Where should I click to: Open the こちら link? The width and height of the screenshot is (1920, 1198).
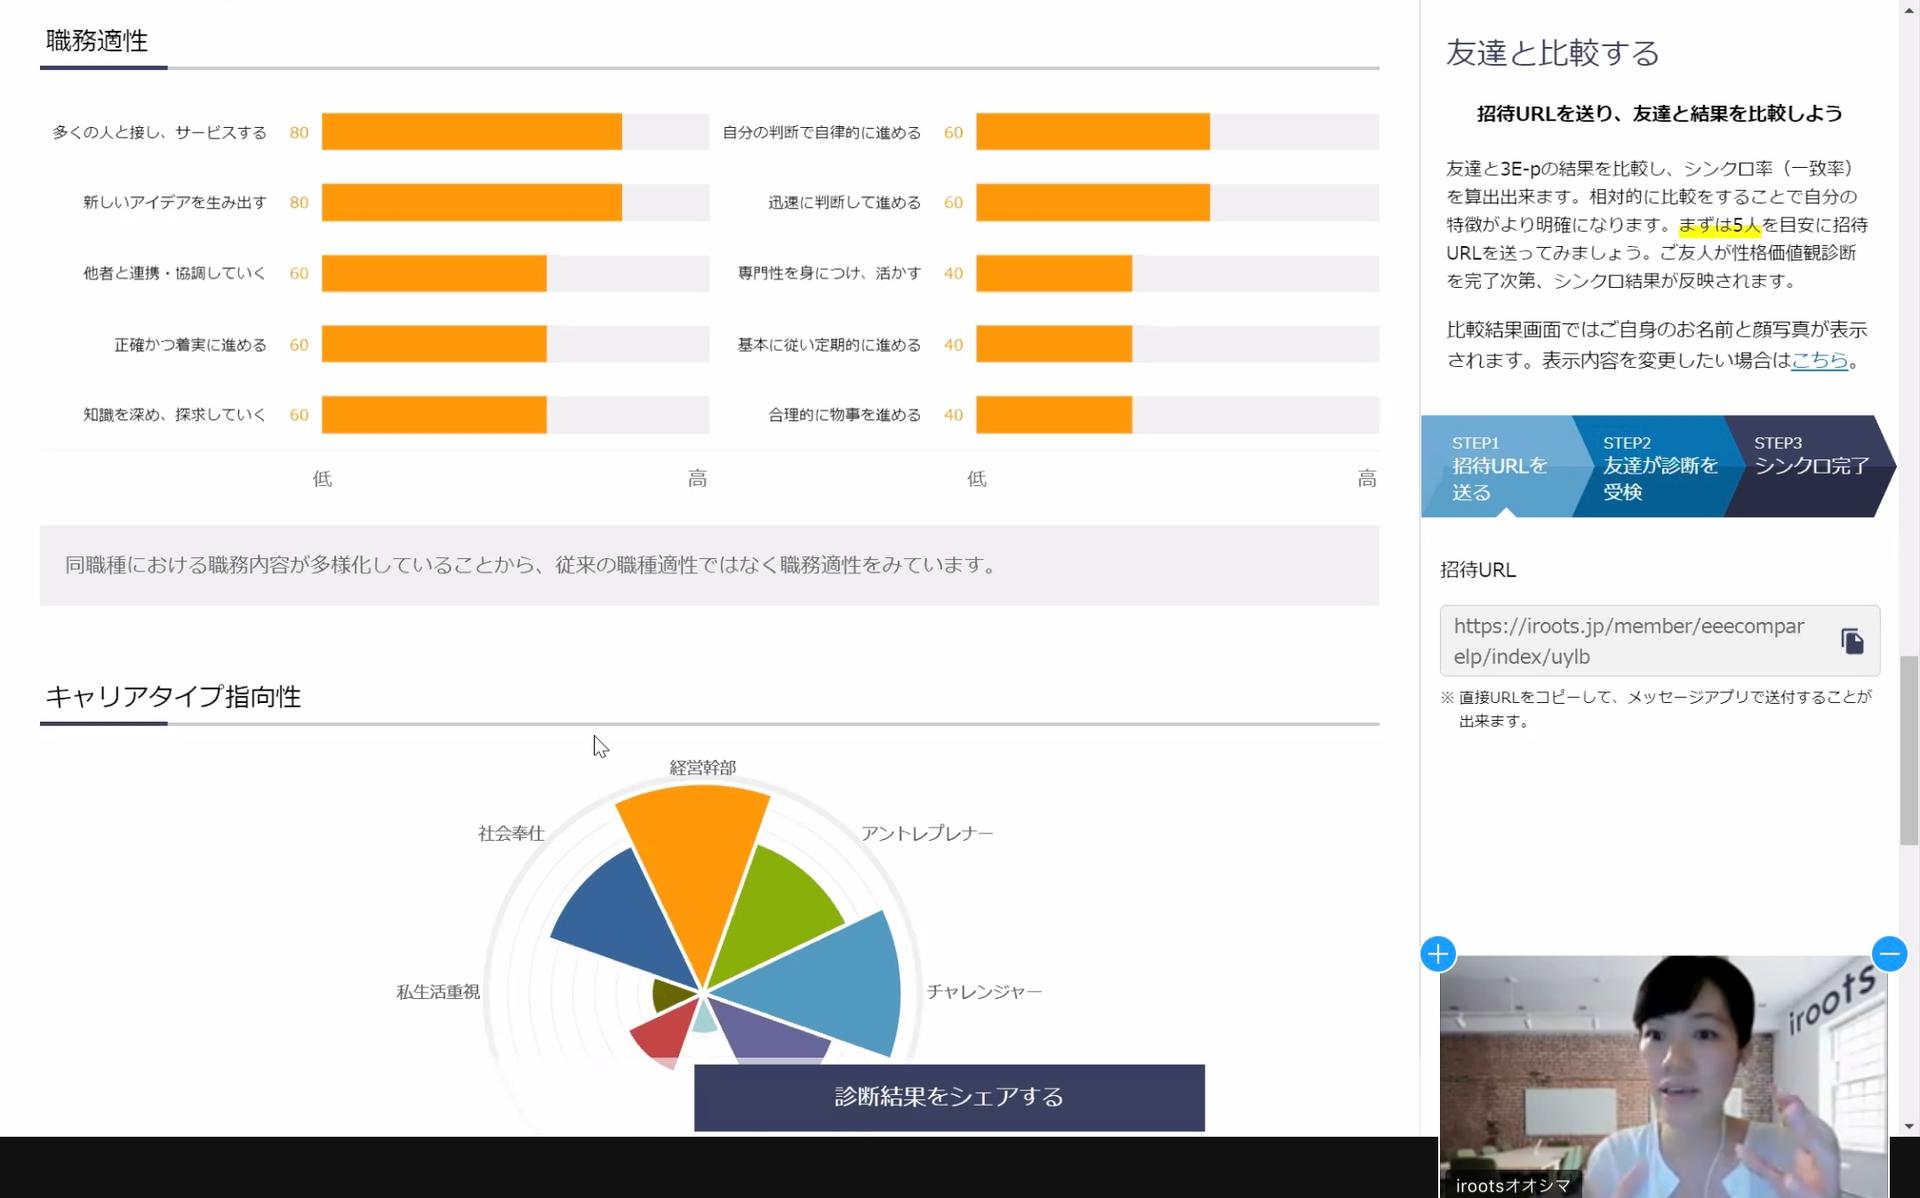point(1818,360)
